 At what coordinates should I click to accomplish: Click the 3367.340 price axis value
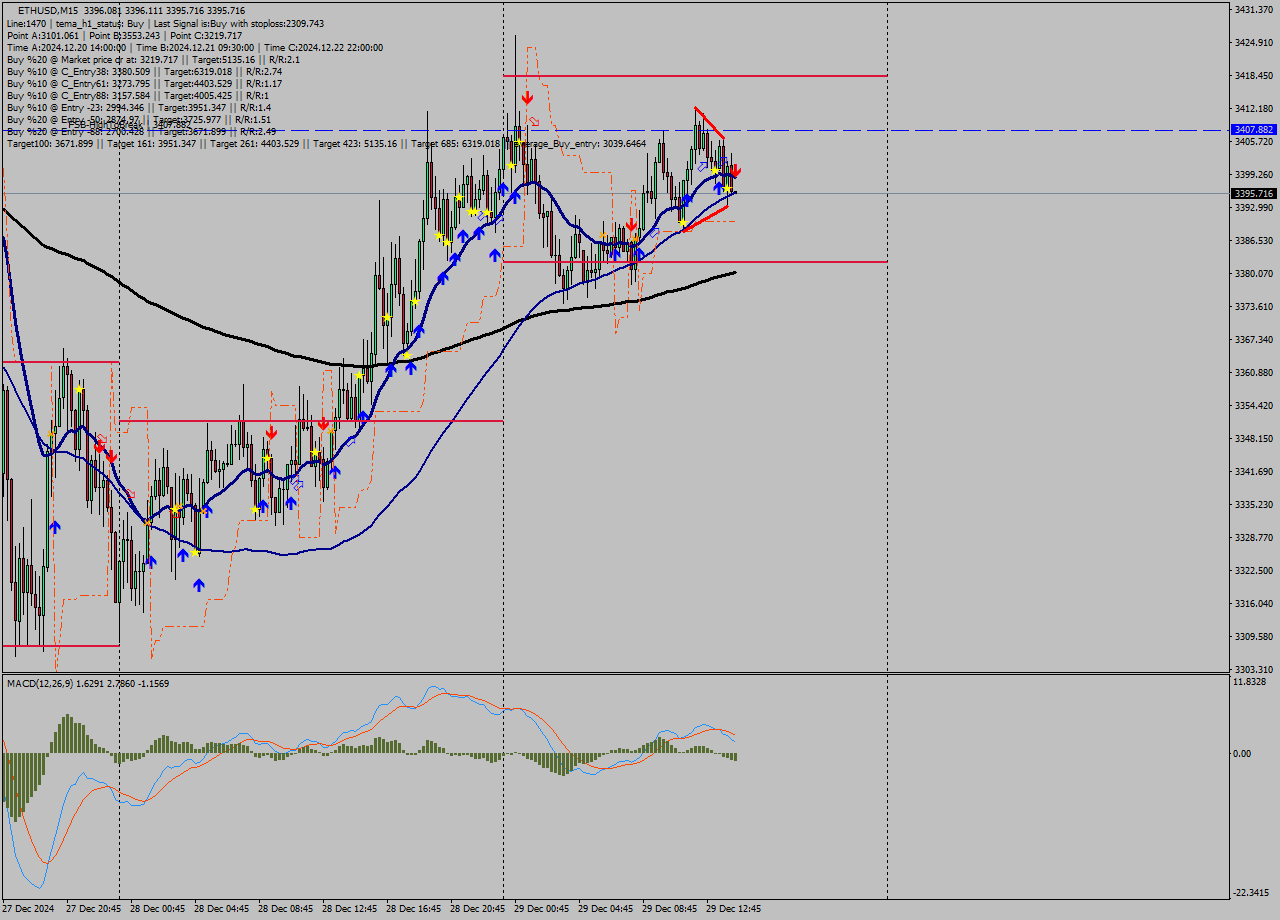click(1253, 339)
